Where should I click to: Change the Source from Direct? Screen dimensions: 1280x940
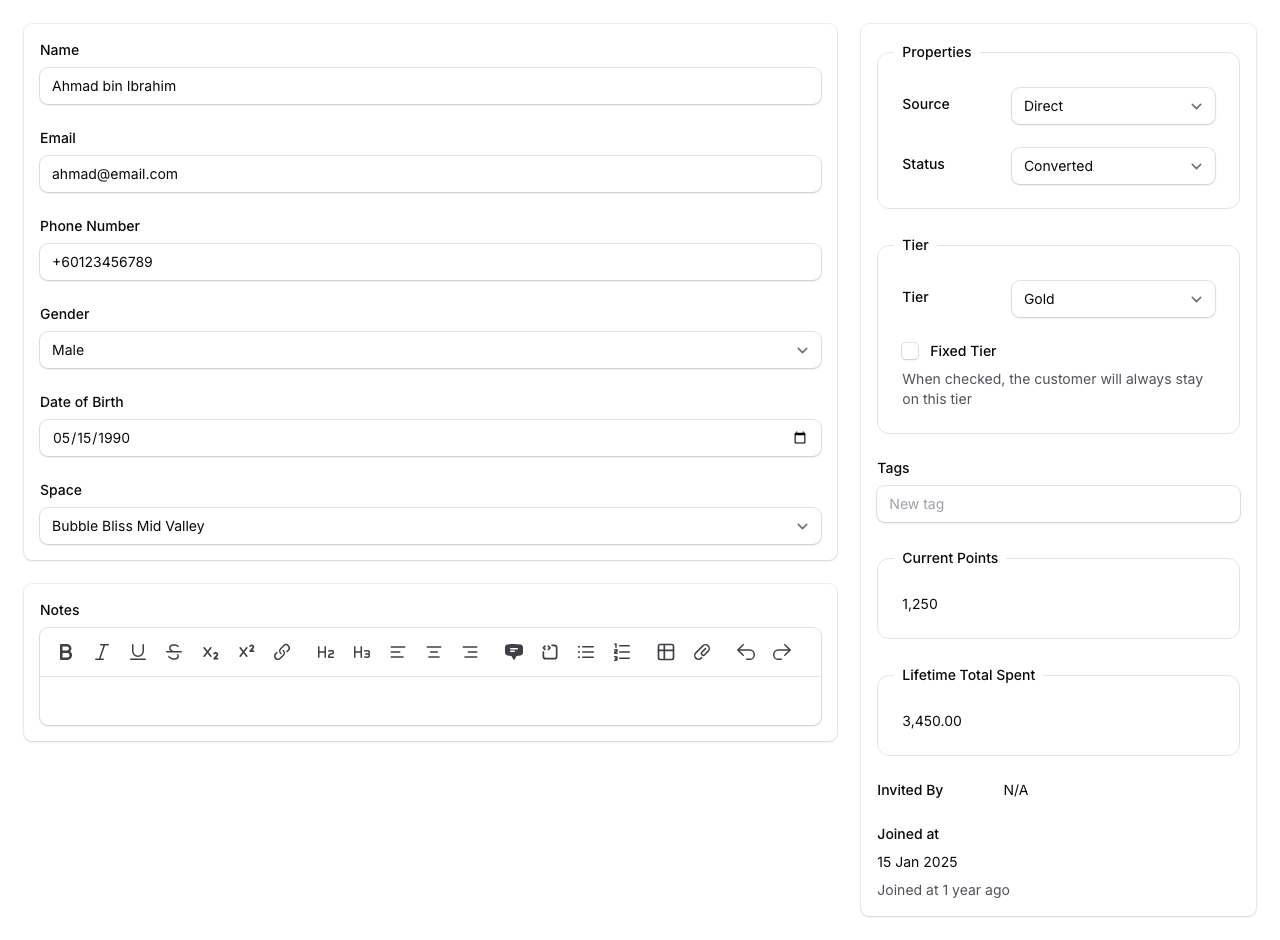coord(1113,106)
